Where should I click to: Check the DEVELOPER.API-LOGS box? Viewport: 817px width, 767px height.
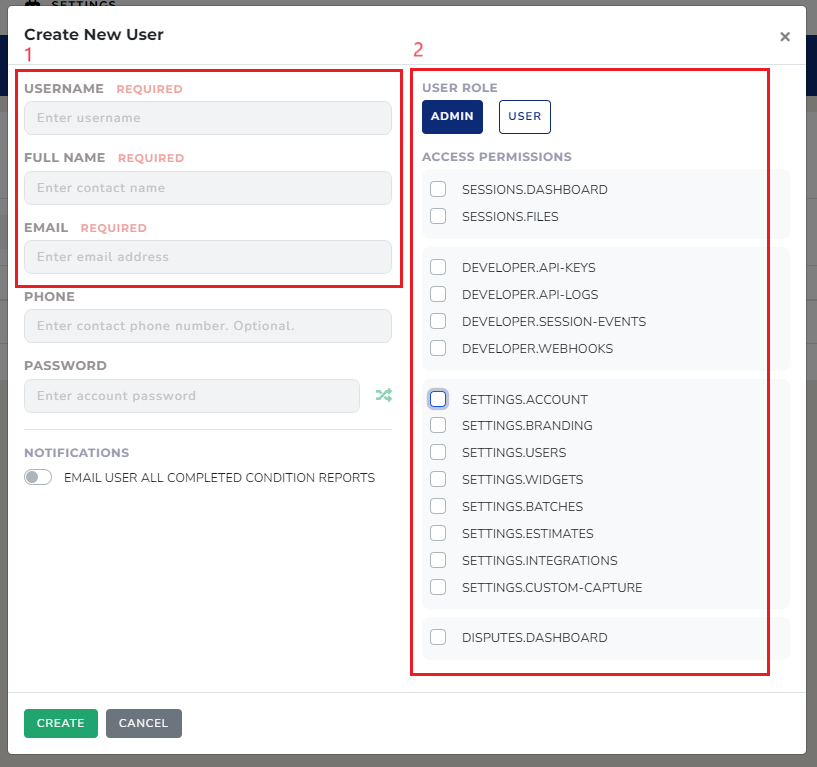tap(438, 294)
